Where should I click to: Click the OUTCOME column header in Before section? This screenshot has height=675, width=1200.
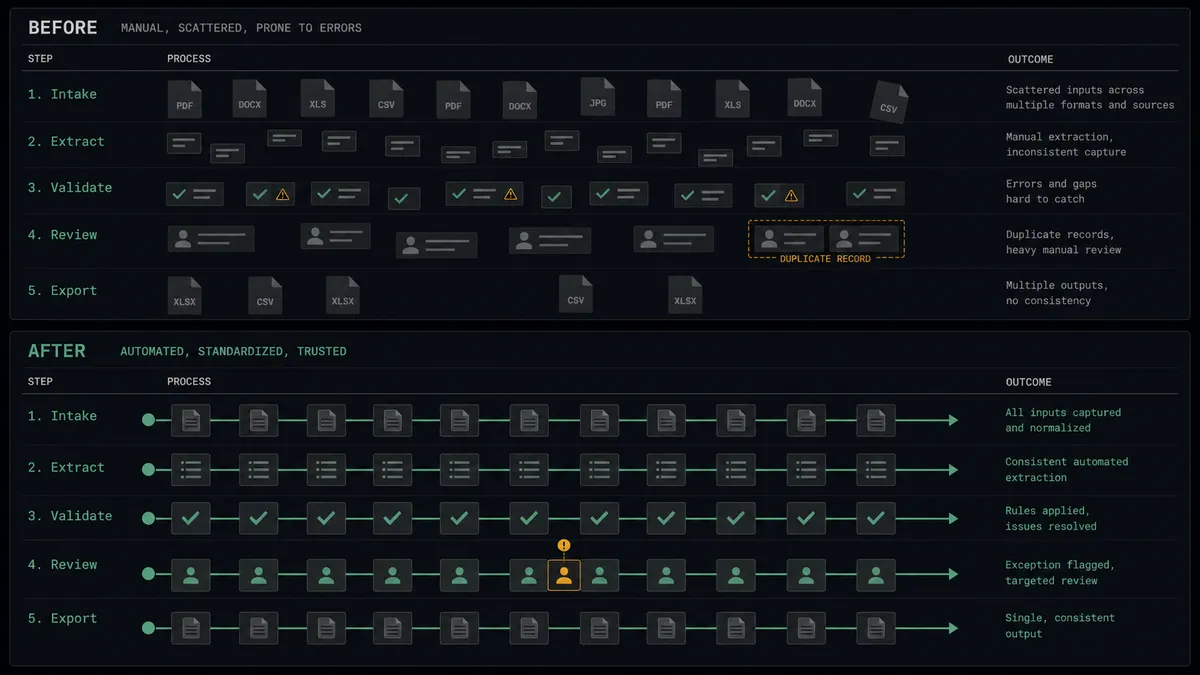click(1030, 59)
